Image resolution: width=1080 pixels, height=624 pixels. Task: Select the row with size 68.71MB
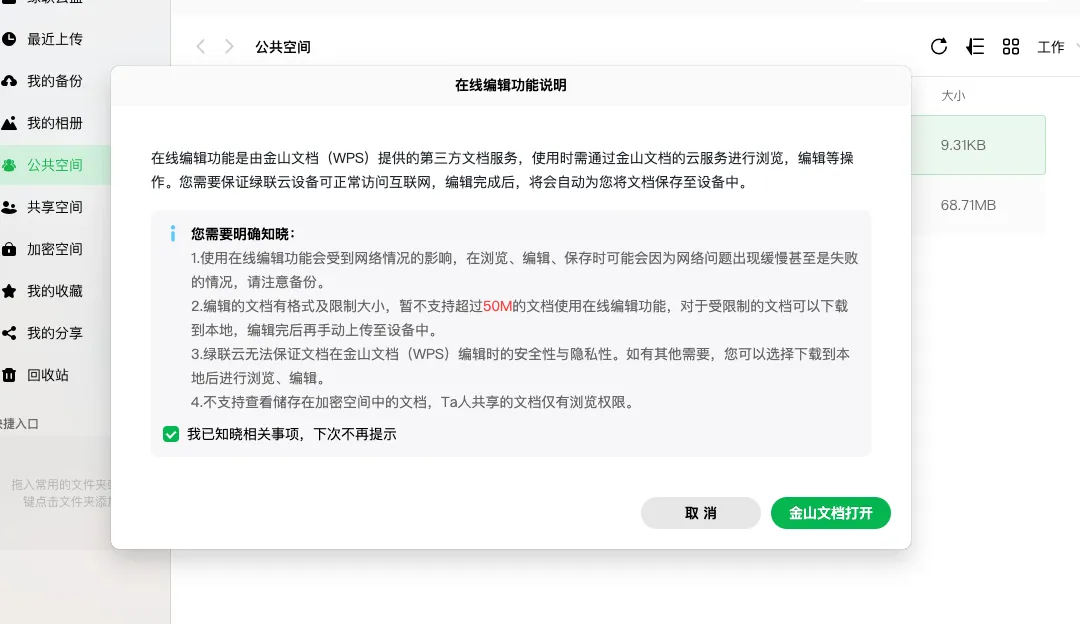pos(978,205)
